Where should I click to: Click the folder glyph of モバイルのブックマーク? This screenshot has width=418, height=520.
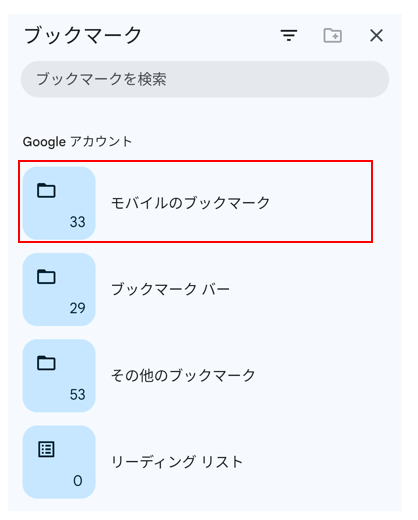[x=46, y=191]
